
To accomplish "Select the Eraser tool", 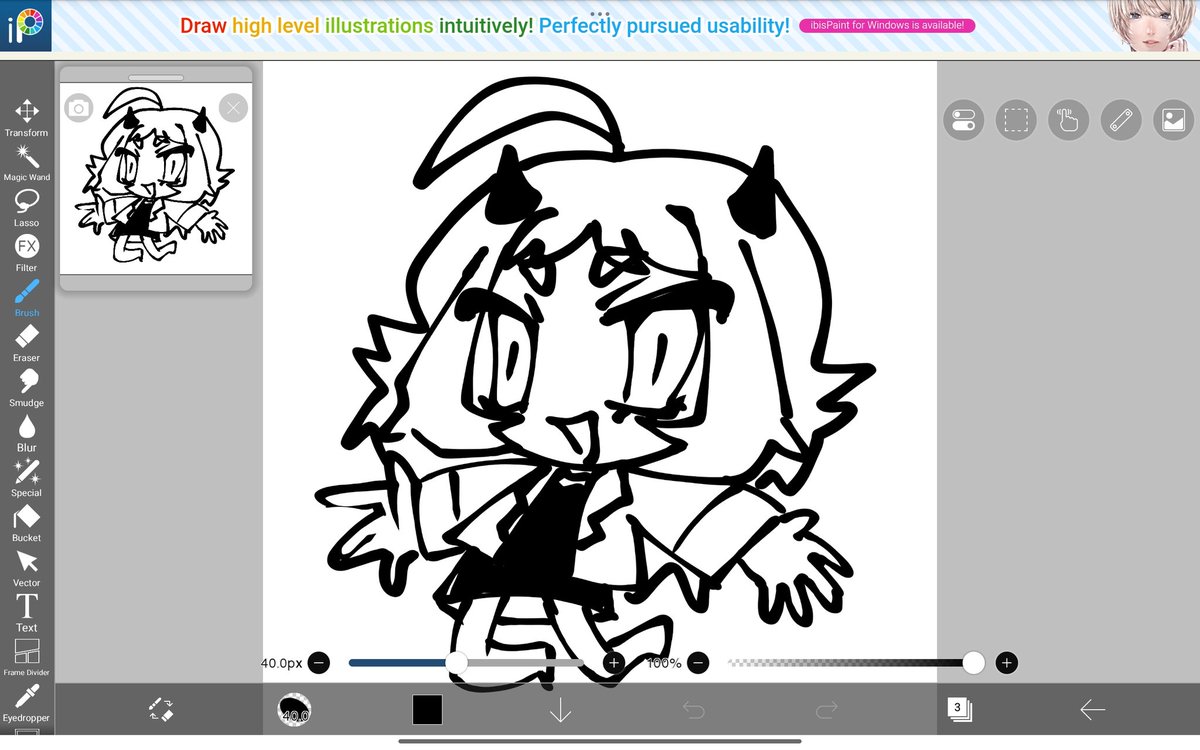I will pyautogui.click(x=26, y=343).
